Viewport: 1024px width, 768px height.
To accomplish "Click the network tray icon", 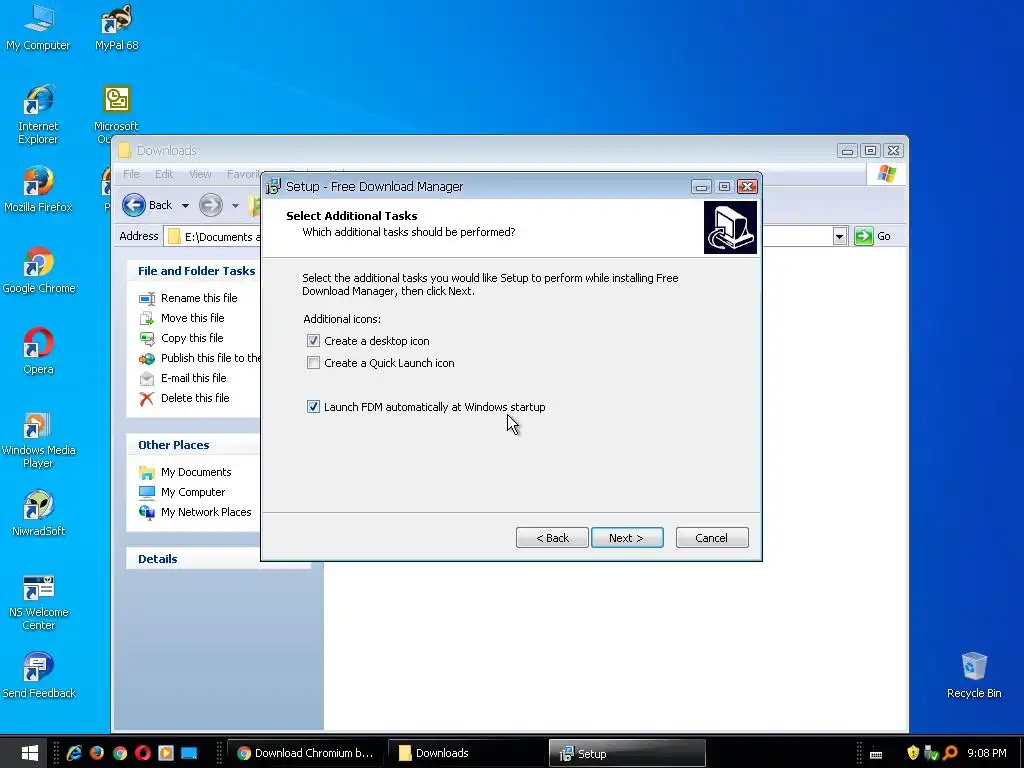I will pyautogui.click(x=931, y=753).
